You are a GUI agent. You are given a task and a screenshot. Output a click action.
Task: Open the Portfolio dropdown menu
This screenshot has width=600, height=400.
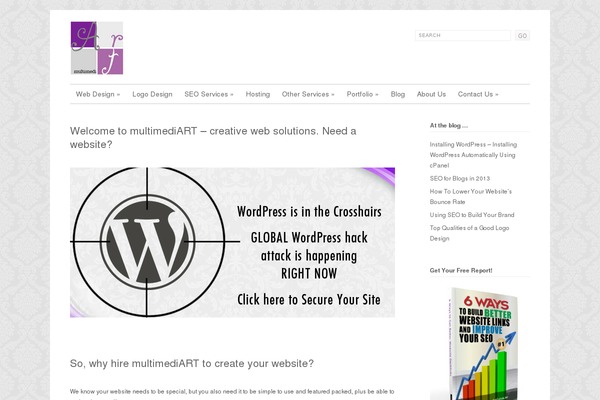pos(362,94)
